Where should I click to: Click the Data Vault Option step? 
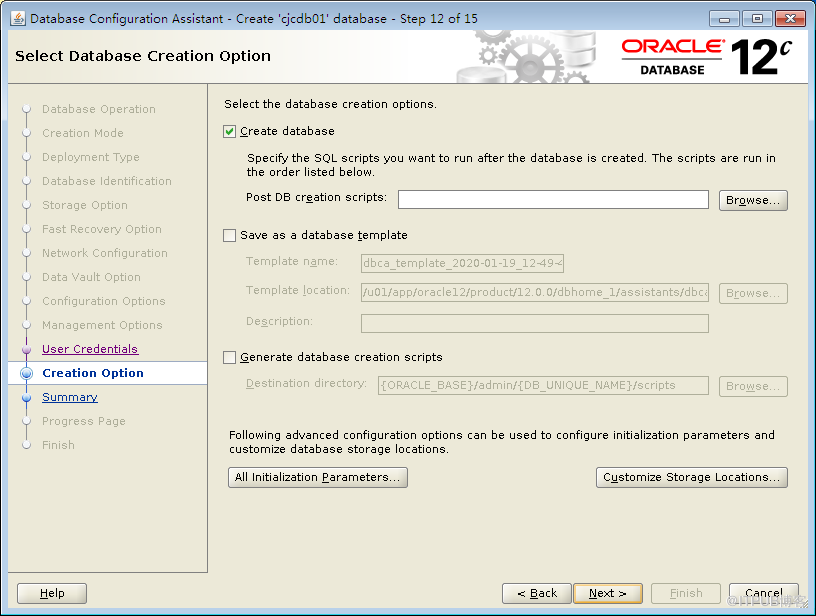click(91, 277)
